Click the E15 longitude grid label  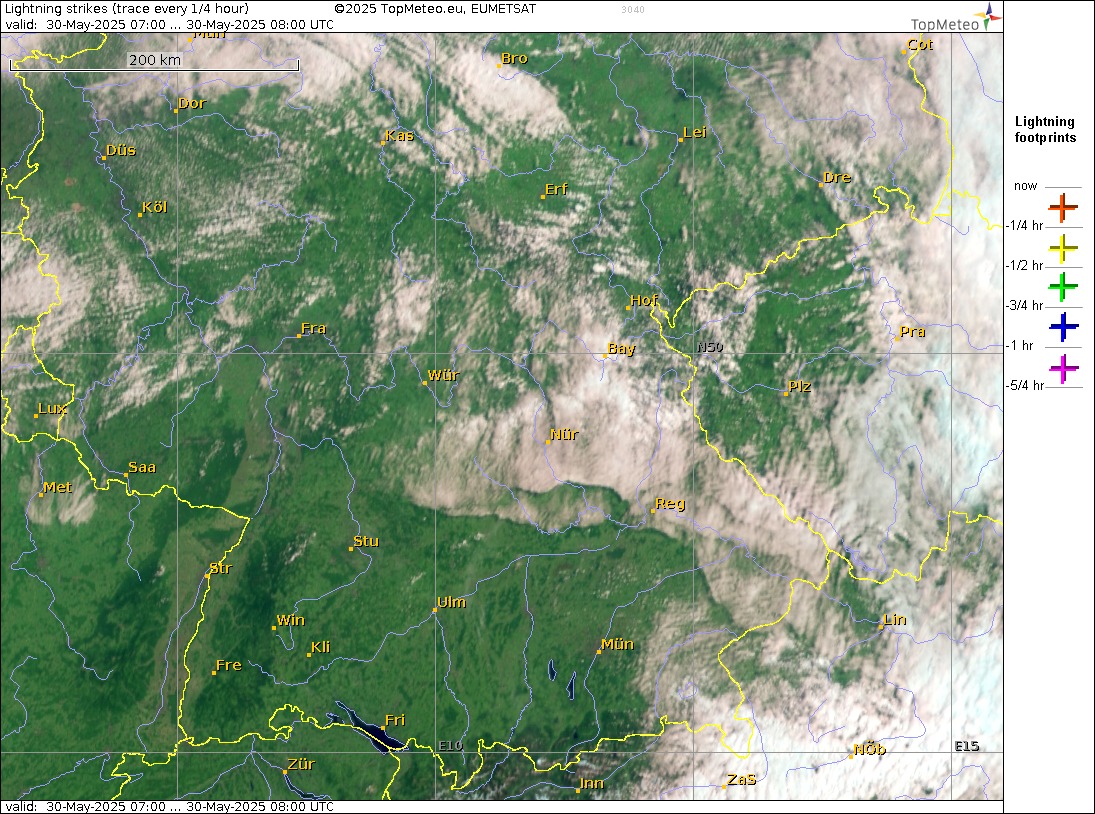click(x=967, y=746)
